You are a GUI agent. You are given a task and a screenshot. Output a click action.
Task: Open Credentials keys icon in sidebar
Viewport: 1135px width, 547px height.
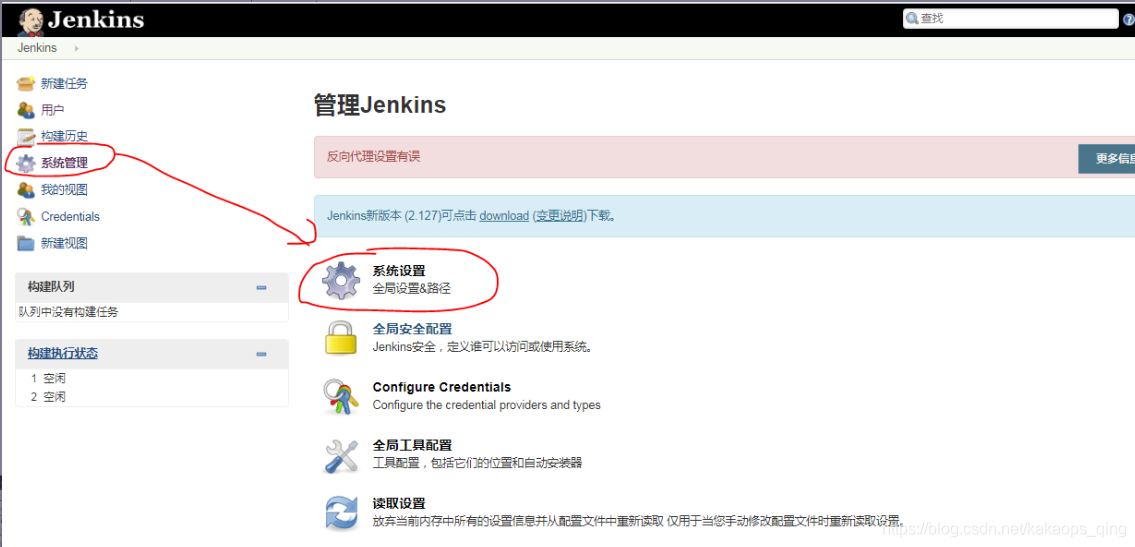point(26,216)
